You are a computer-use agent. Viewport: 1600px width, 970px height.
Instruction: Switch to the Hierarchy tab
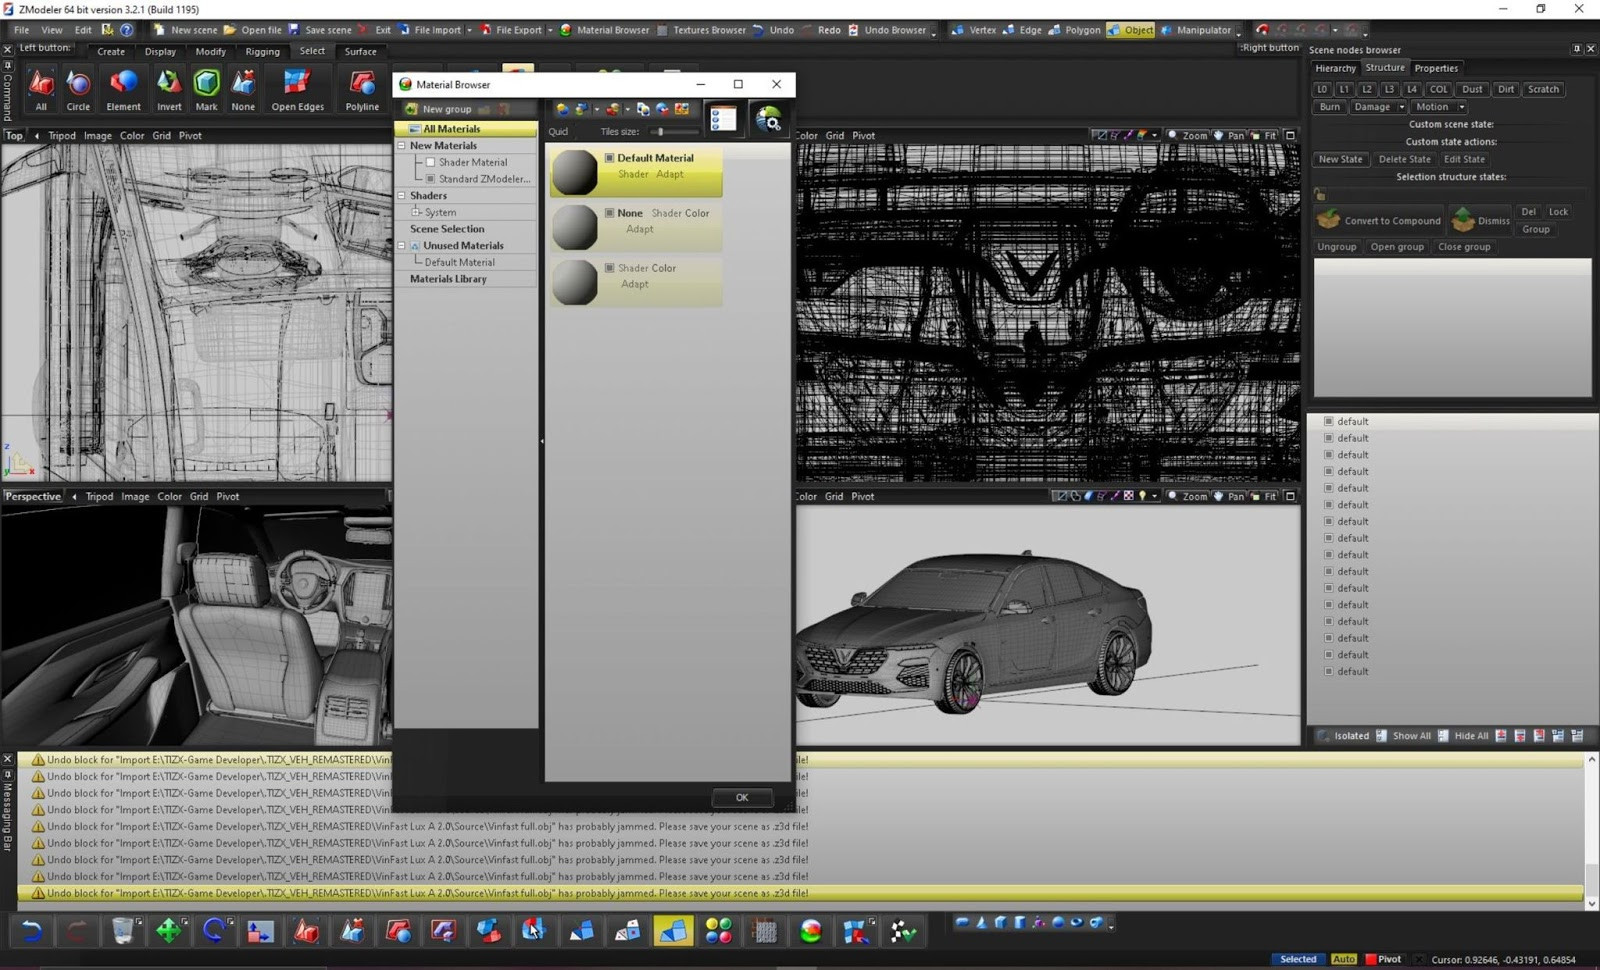[x=1335, y=68]
